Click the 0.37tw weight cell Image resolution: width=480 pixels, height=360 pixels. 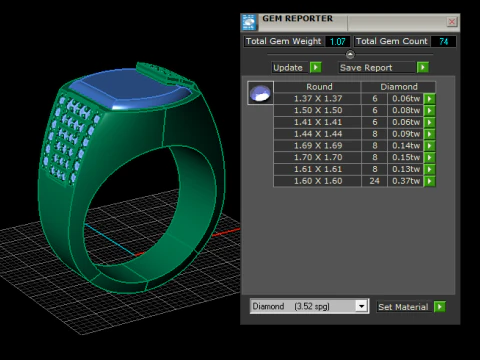(406, 181)
